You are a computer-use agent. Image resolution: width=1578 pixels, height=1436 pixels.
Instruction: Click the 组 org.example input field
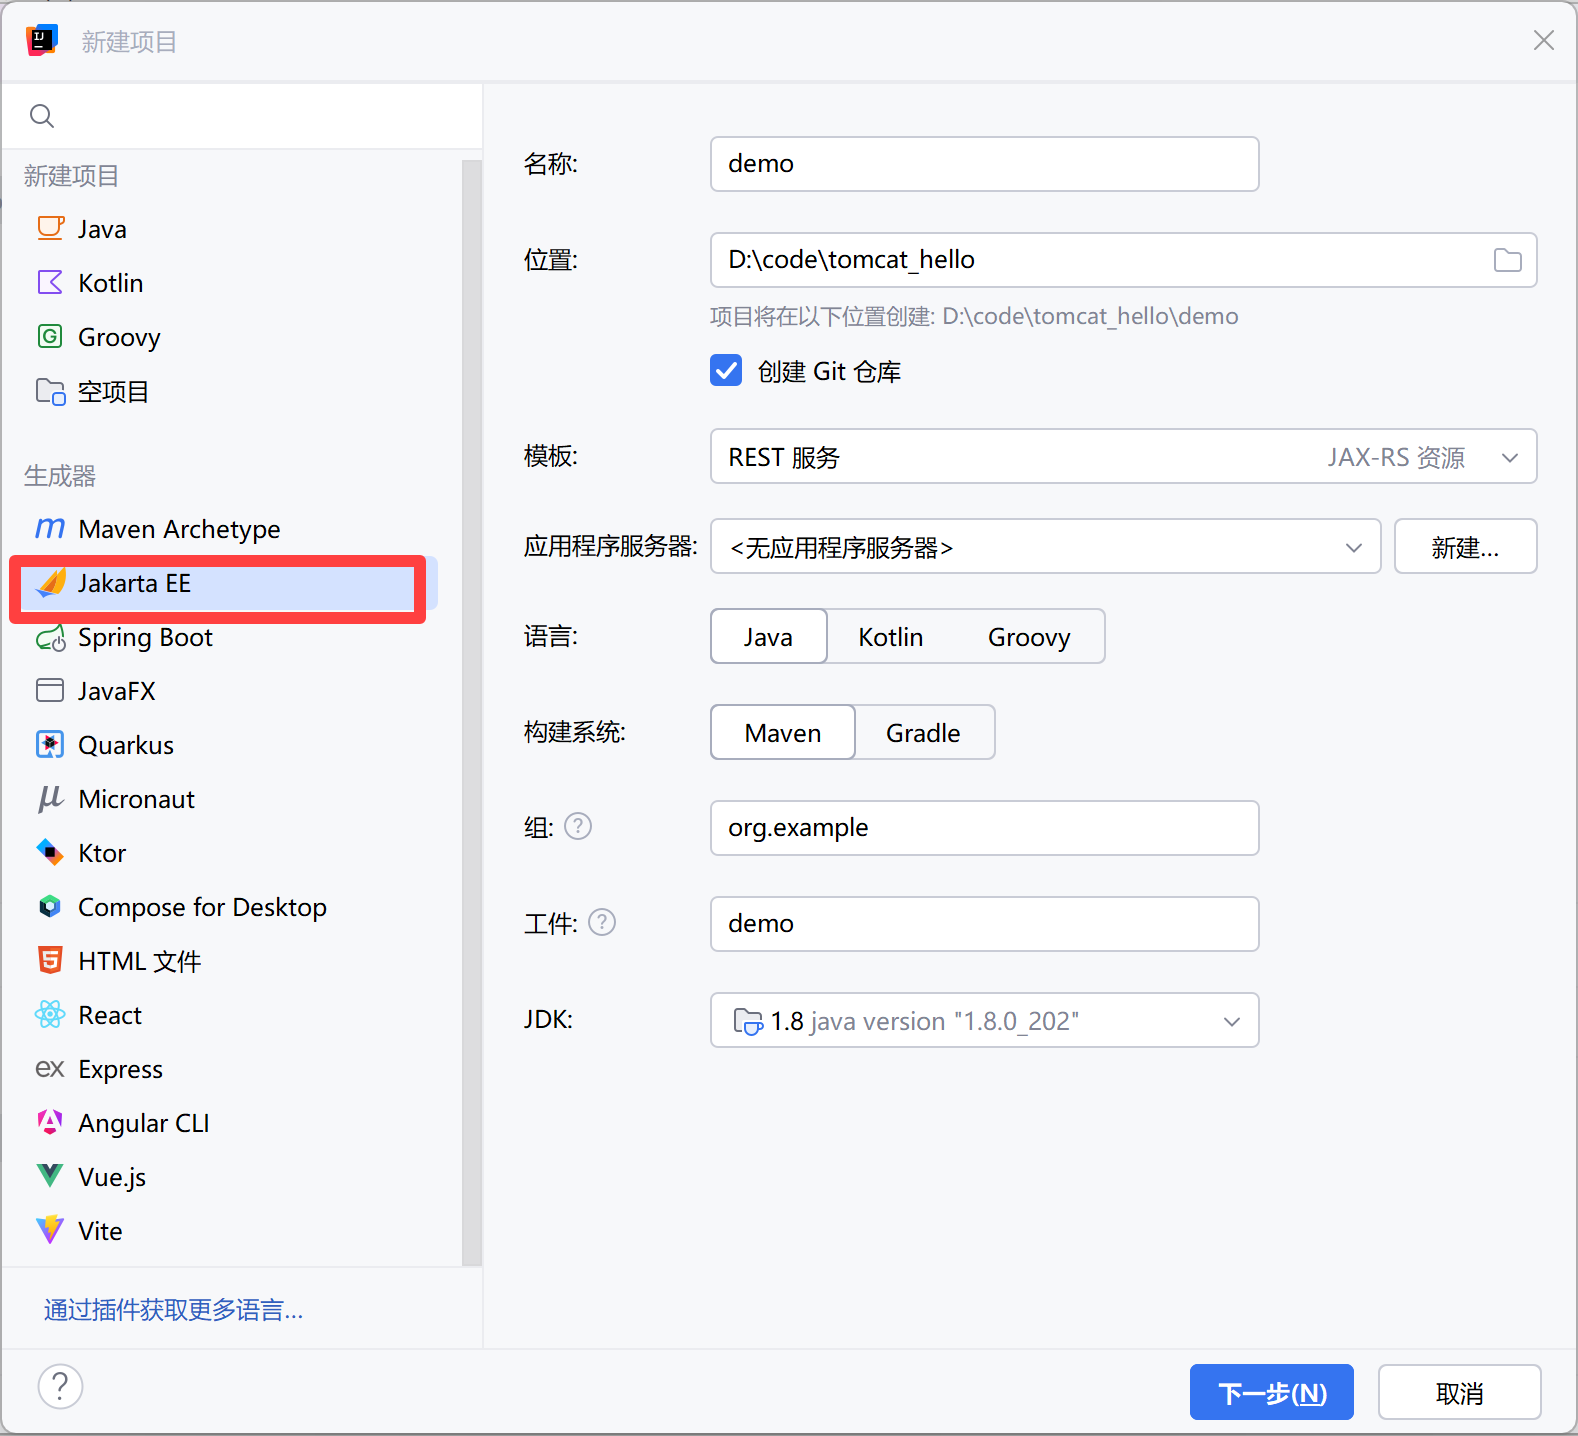(984, 828)
